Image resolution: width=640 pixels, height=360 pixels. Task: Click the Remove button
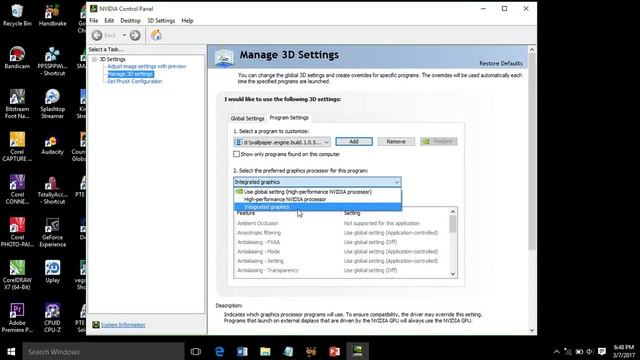coord(396,142)
